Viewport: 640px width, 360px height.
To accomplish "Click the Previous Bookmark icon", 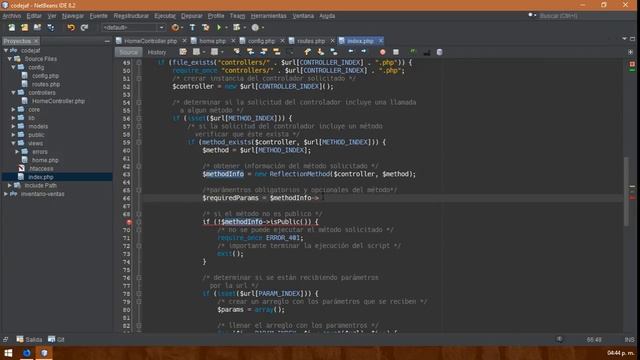I will point(307,52).
